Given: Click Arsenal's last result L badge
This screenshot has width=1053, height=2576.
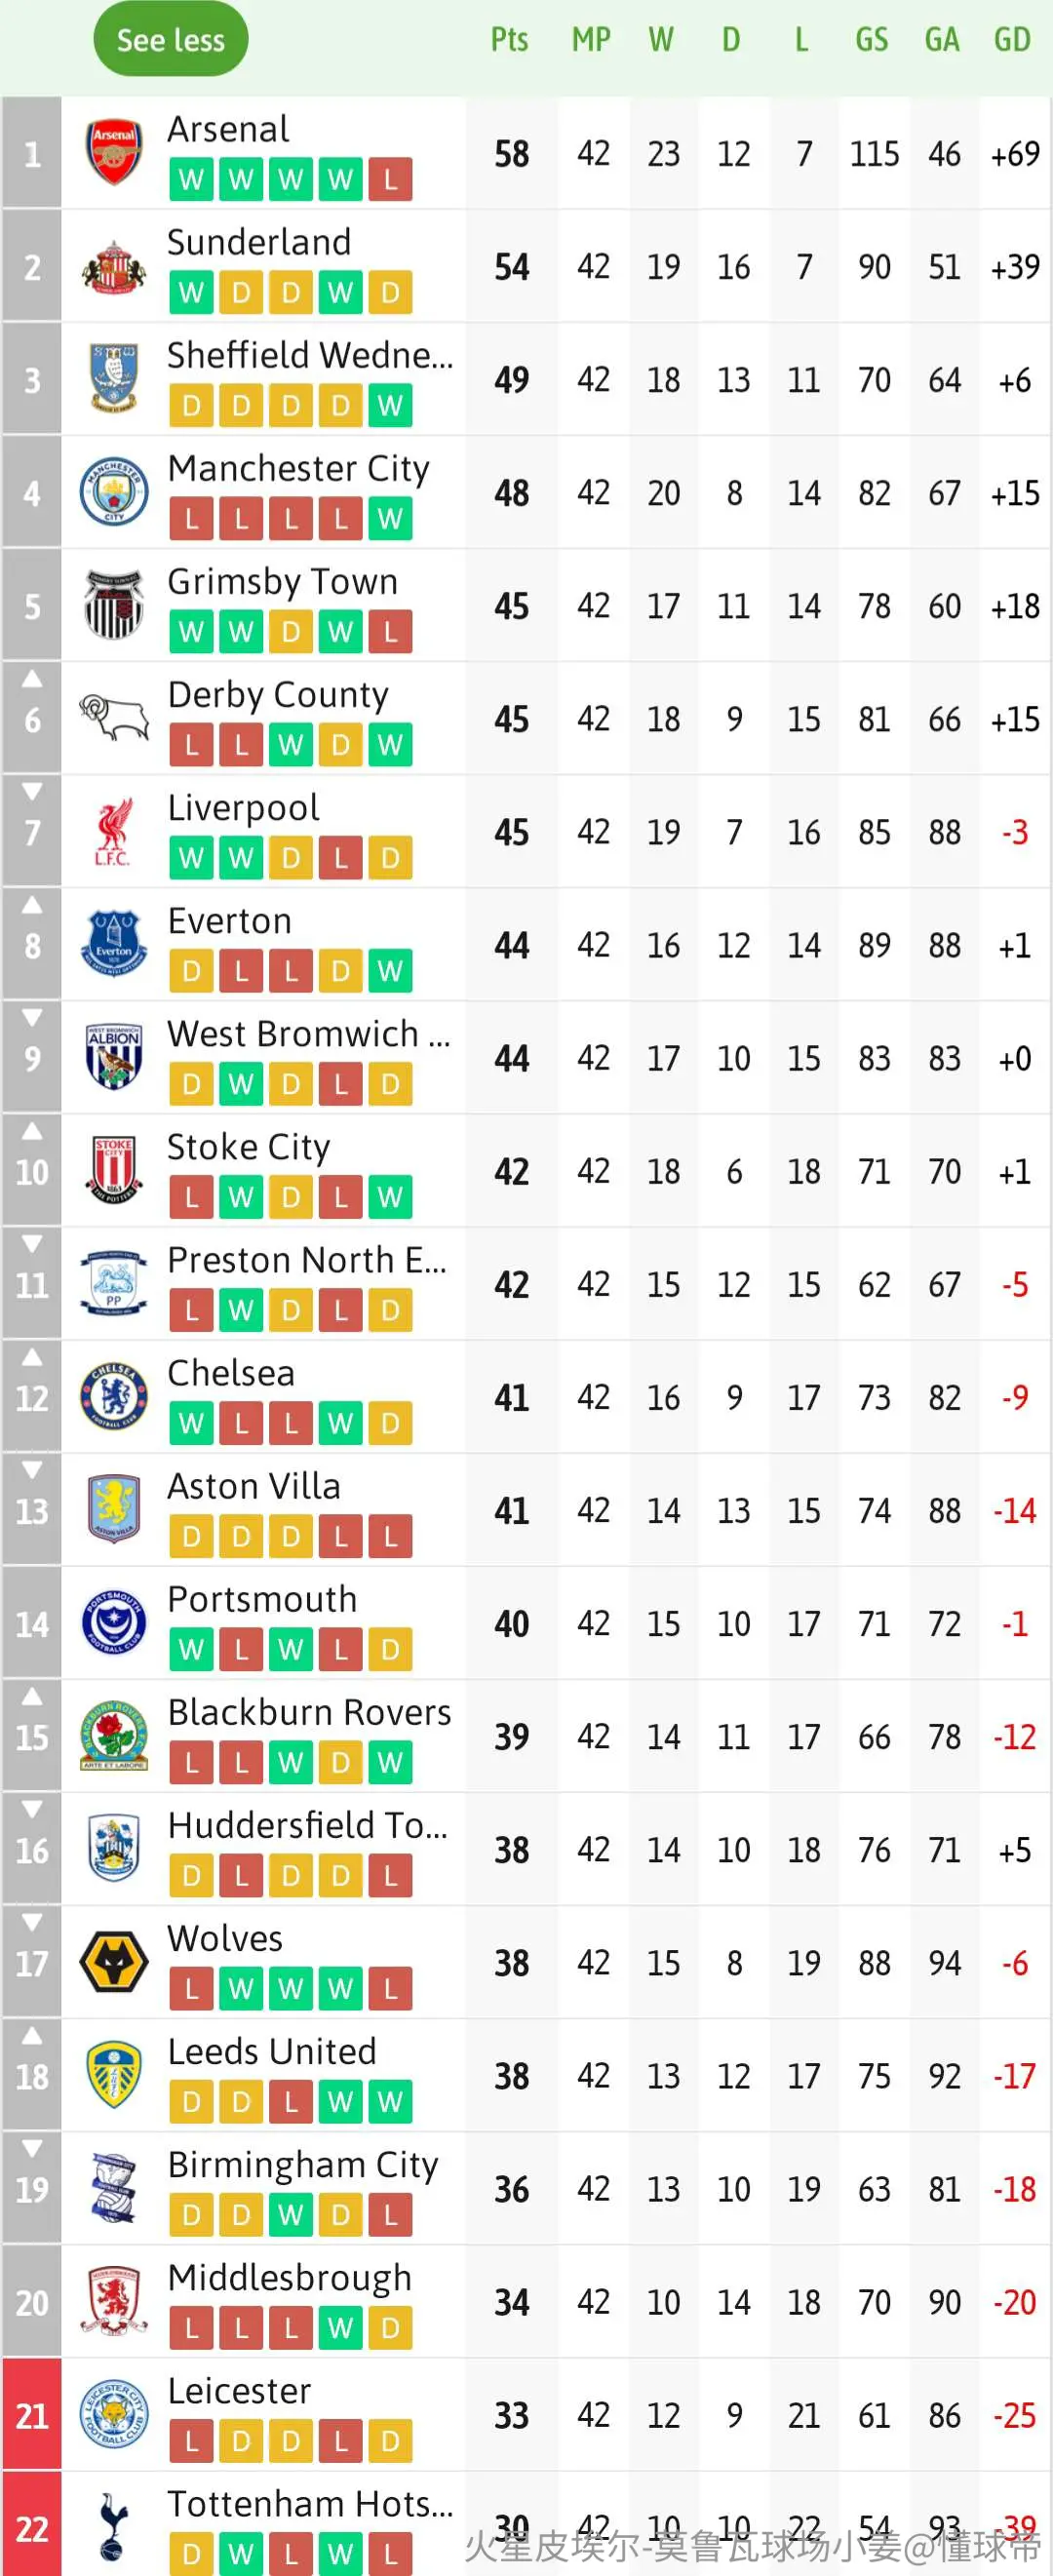Looking at the screenshot, I should [390, 180].
